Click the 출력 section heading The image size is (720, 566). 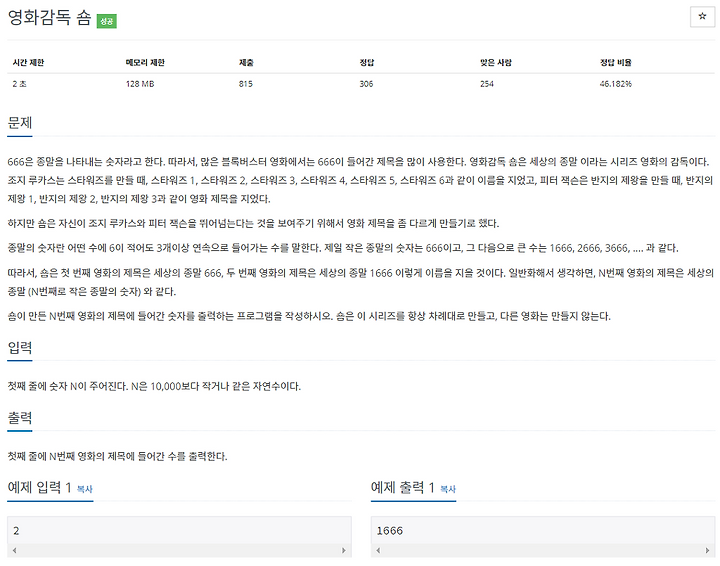(20, 418)
